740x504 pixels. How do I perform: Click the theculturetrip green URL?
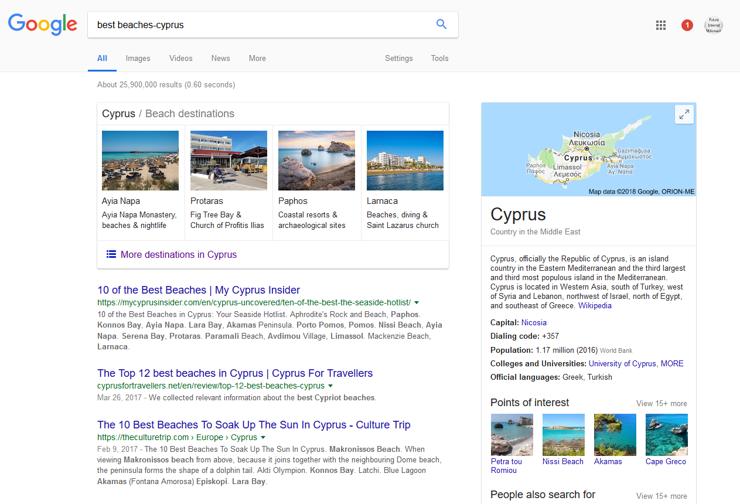tap(177, 437)
